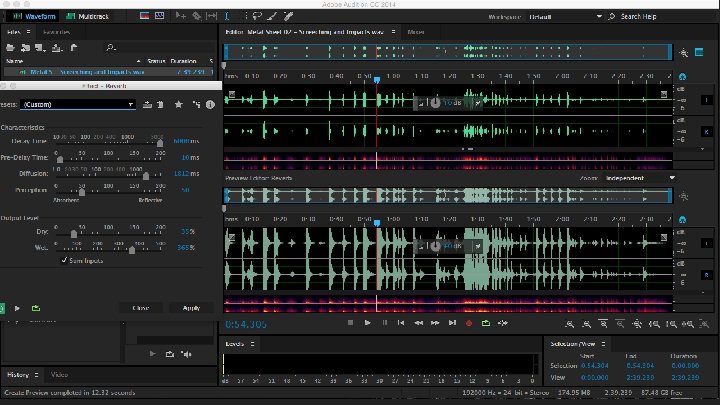Save the reverb preset icon
The image size is (720, 405).
pyautogui.click(x=145, y=104)
